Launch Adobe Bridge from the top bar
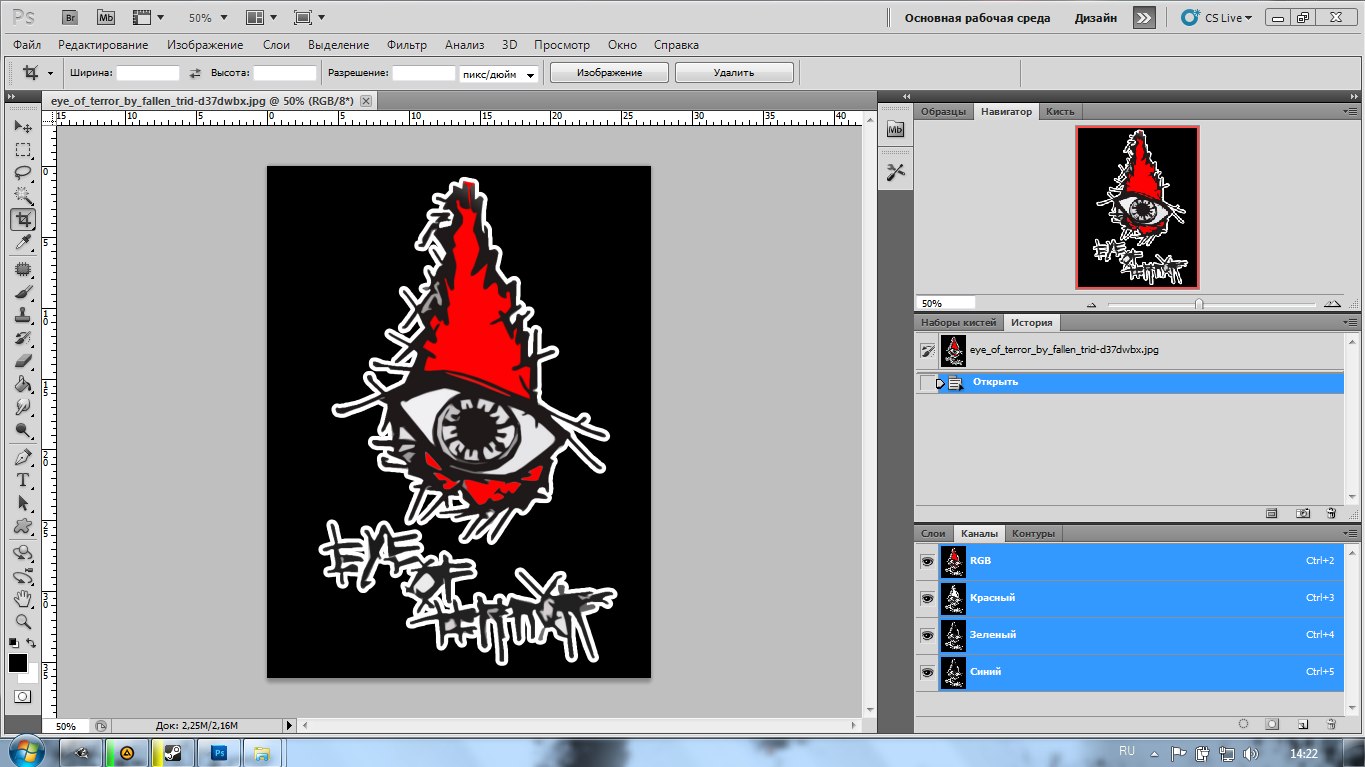The width and height of the screenshot is (1365, 767). (x=70, y=17)
